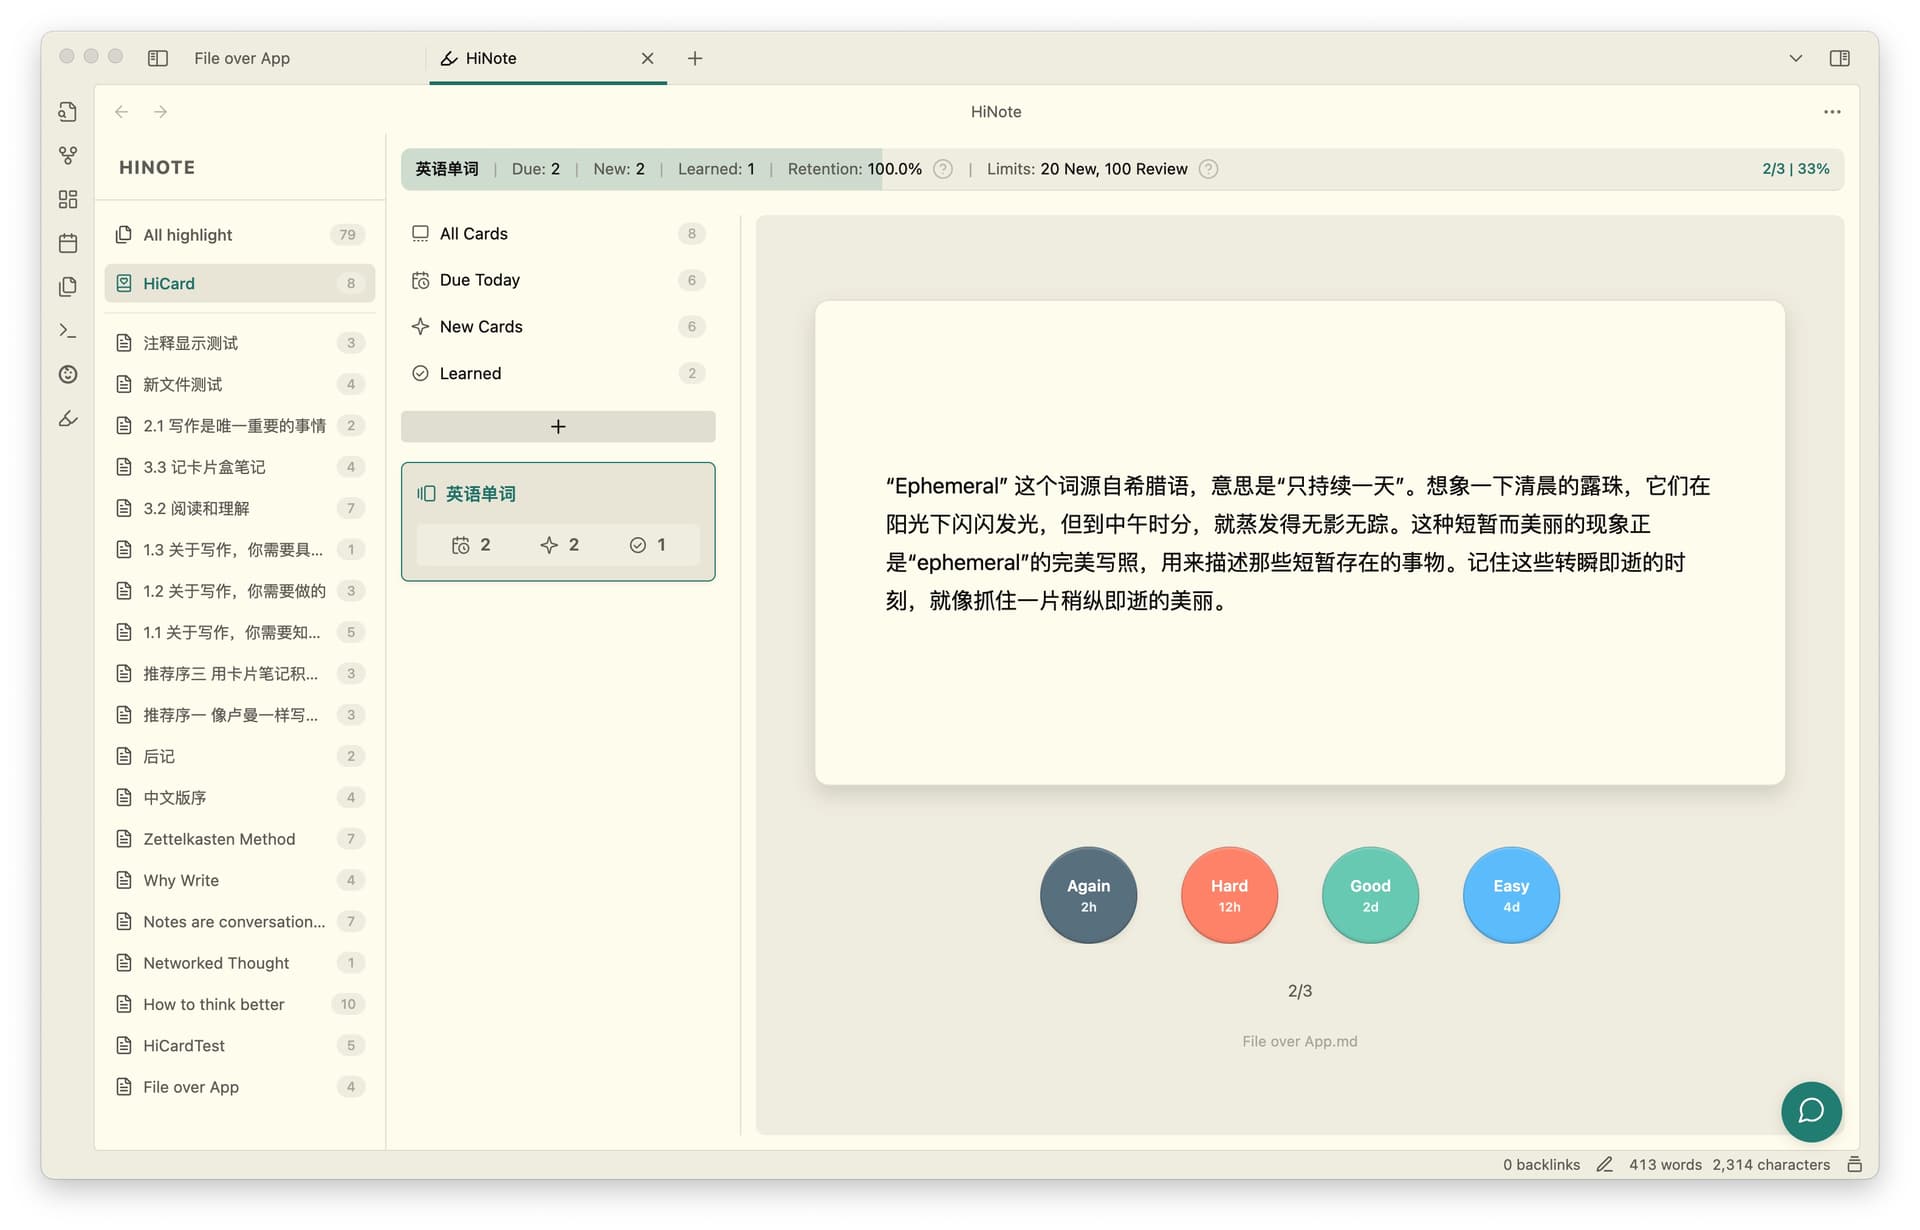Click the 2/3 | 33% progress indicator
Image resolution: width=1920 pixels, height=1230 pixels.
[x=1795, y=169]
